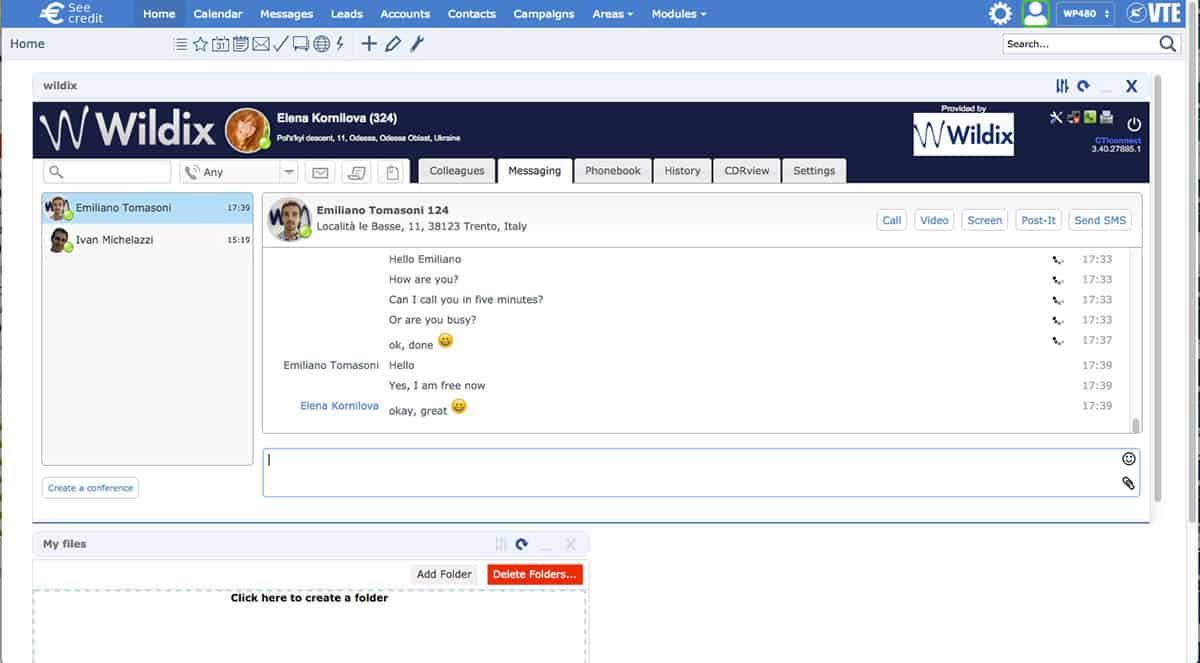Refresh the wildix widget with reload icon
This screenshot has width=1200, height=663.
[1083, 87]
